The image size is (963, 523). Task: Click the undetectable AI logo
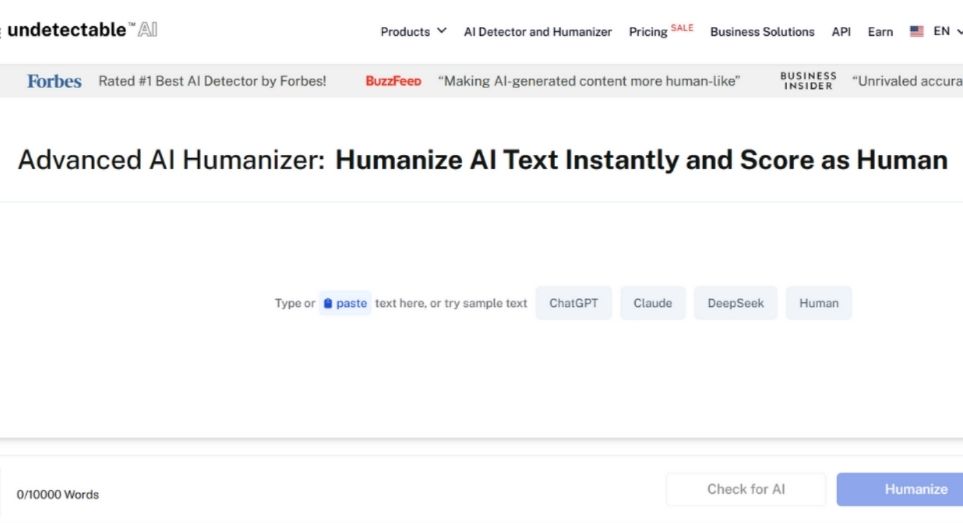pos(82,29)
